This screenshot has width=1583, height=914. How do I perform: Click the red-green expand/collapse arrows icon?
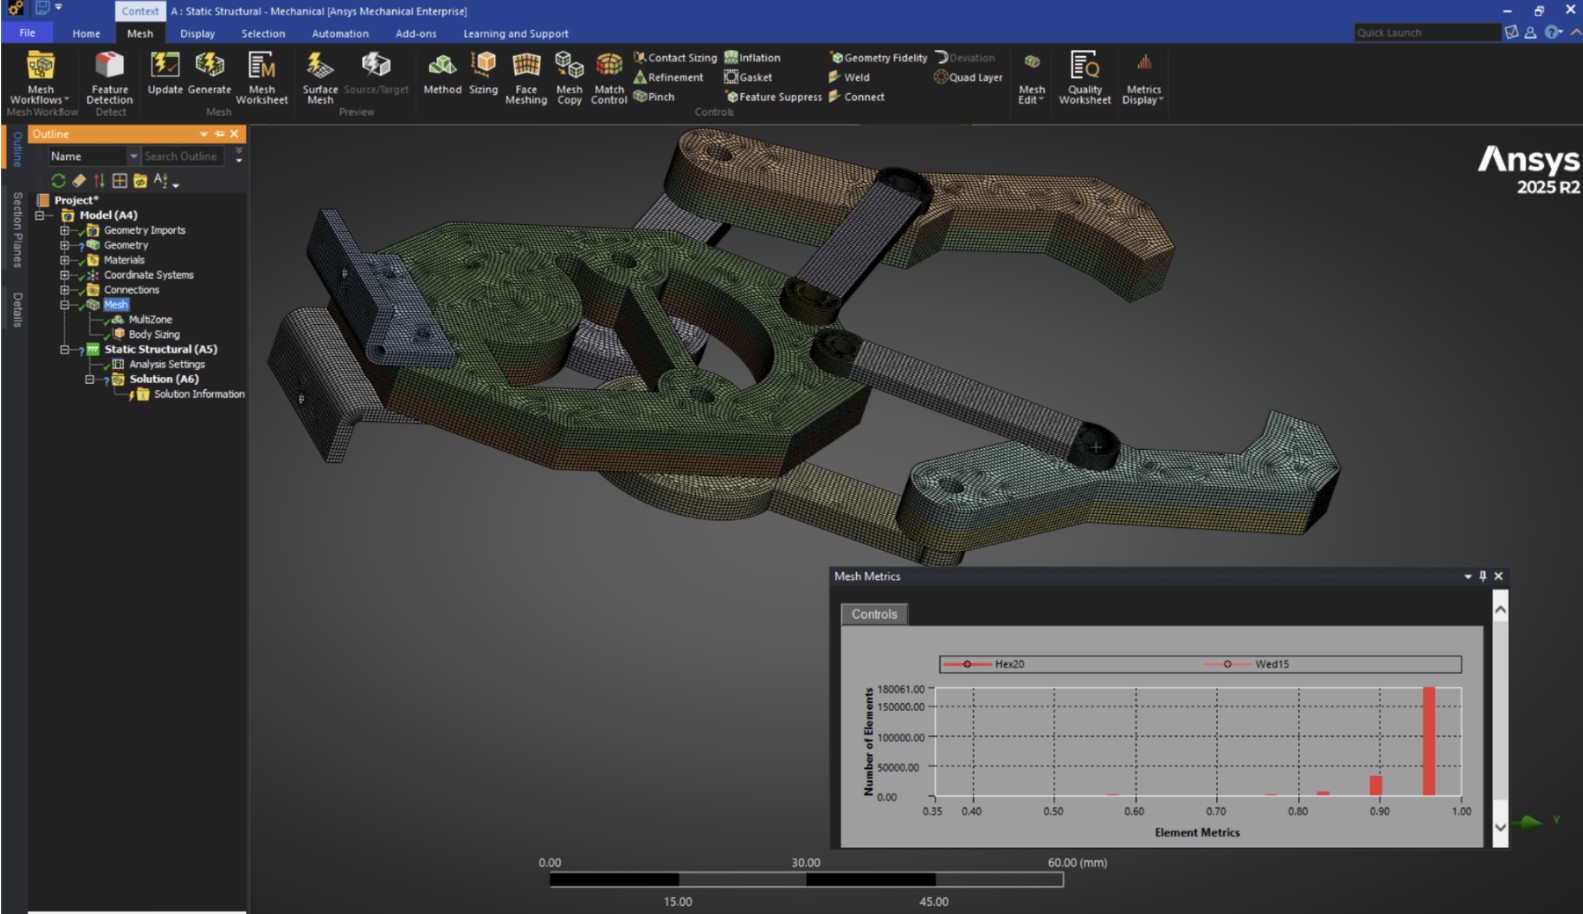(99, 181)
